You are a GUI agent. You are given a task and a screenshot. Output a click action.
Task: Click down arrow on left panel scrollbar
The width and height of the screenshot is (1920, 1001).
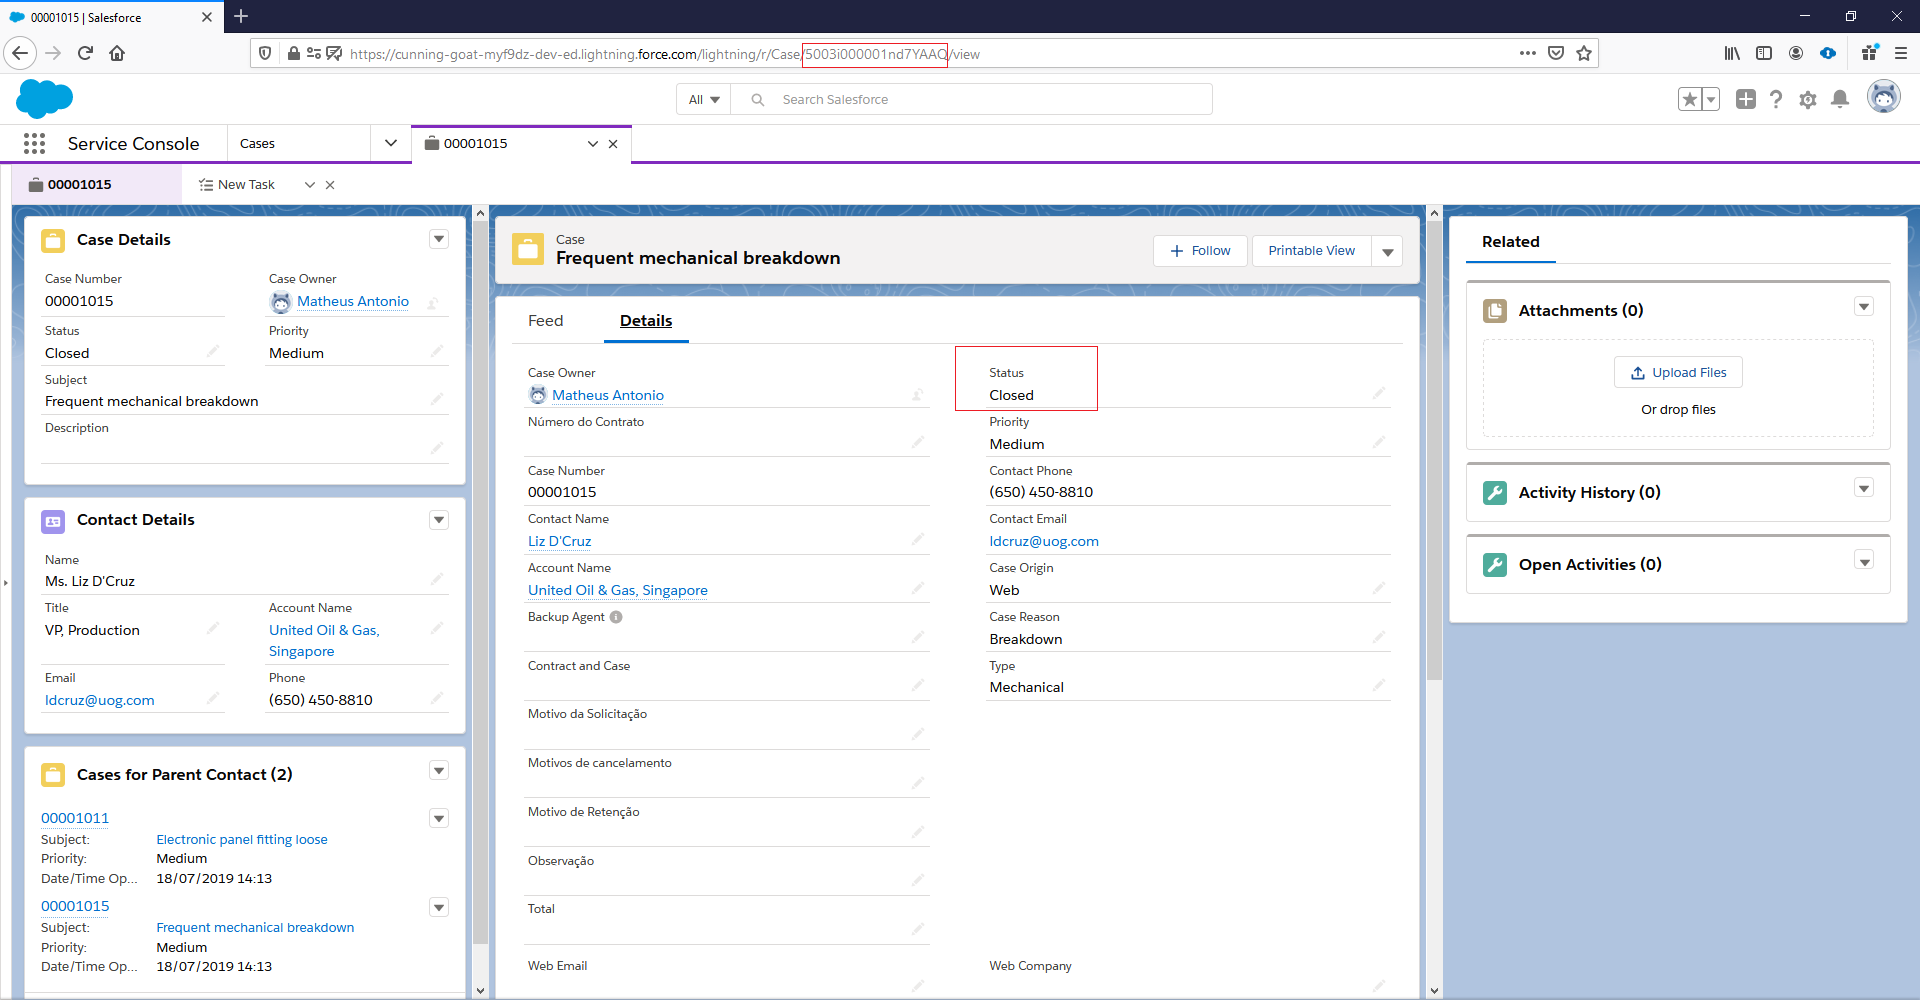pyautogui.click(x=480, y=991)
